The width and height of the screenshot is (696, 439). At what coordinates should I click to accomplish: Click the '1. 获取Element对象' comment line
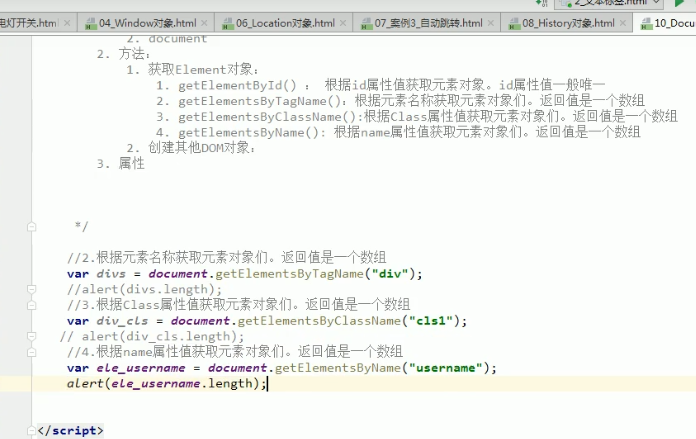click(192, 70)
